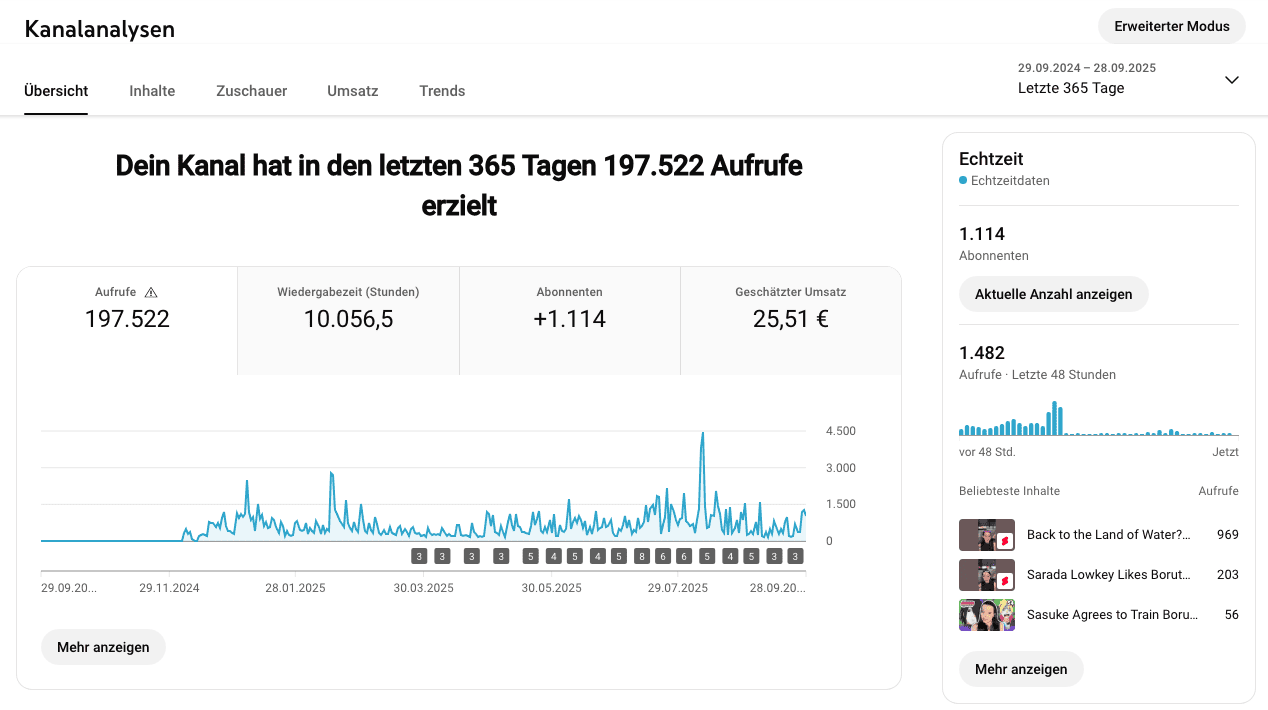Open the Back to the Land of Water thumbnail
This screenshot has height=710, width=1268.
click(987, 535)
